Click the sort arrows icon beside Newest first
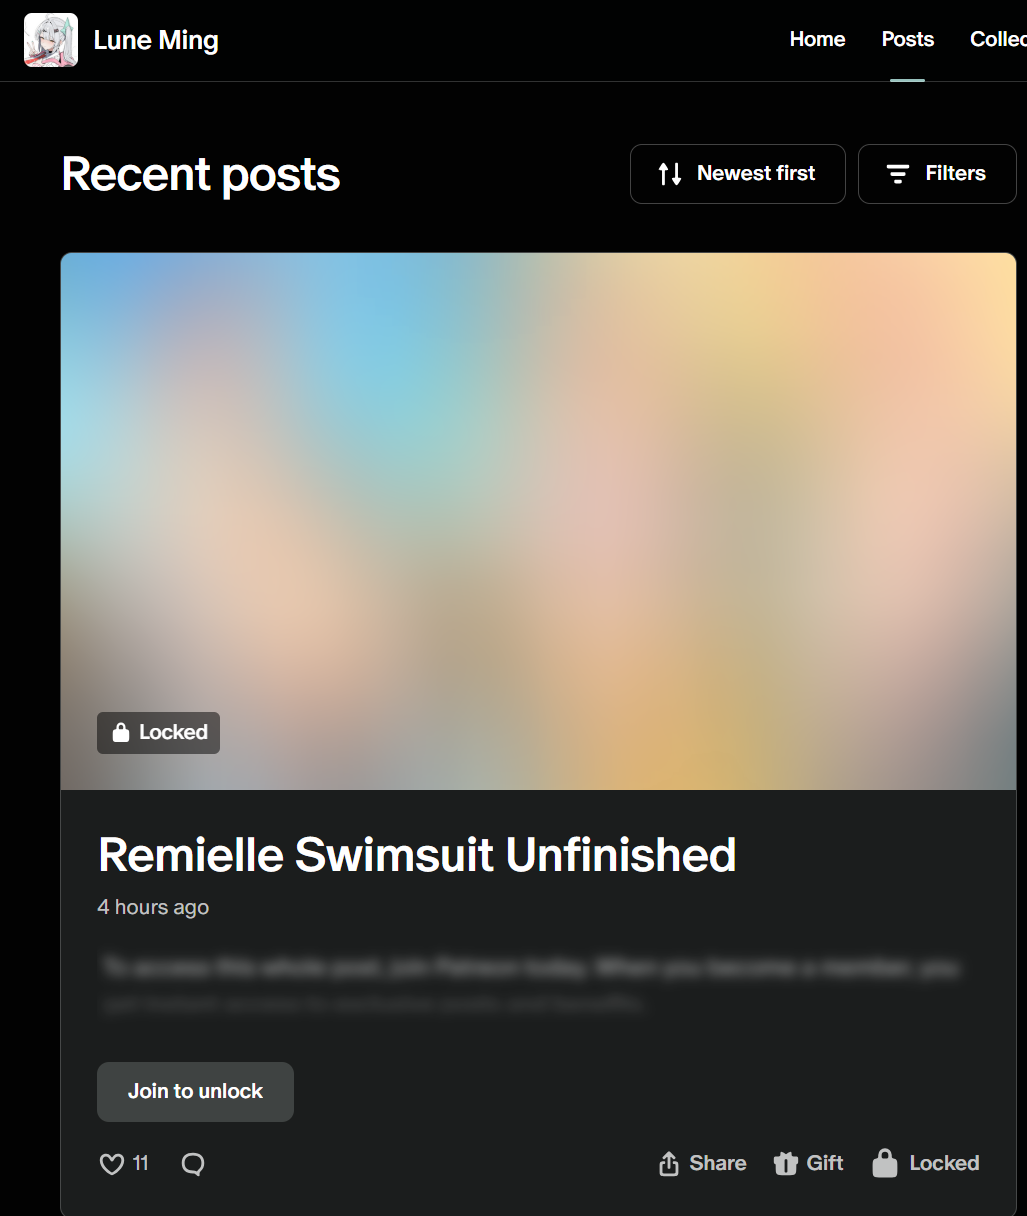Image resolution: width=1027 pixels, height=1216 pixels. coord(670,174)
